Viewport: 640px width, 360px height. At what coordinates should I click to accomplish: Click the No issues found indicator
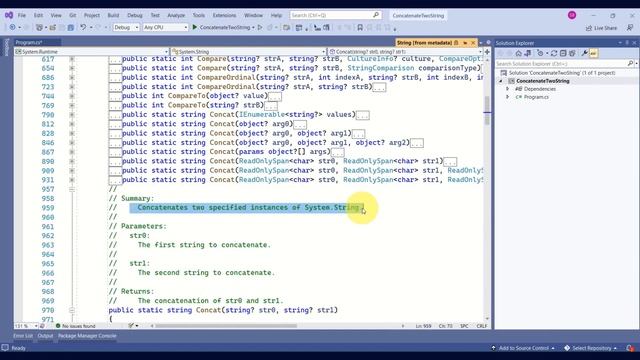tap(76, 326)
